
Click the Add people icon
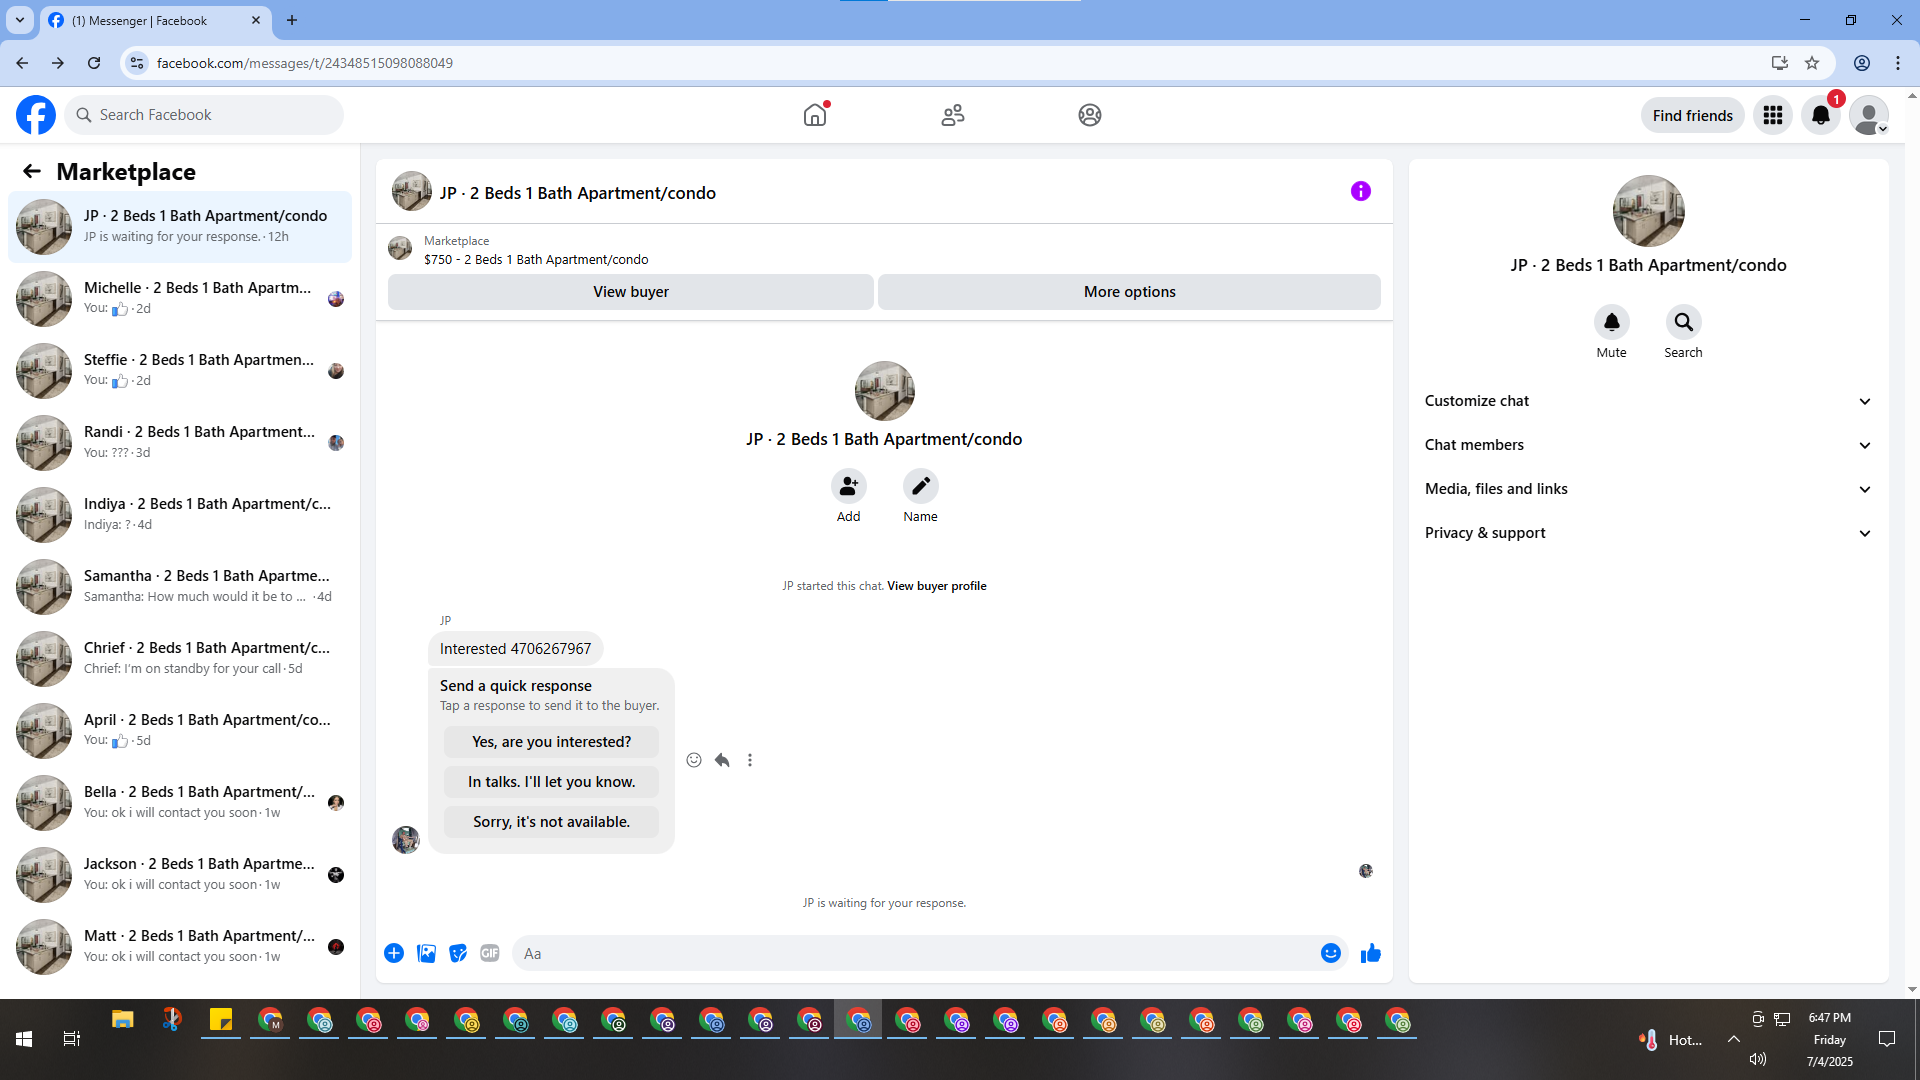pyautogui.click(x=848, y=486)
